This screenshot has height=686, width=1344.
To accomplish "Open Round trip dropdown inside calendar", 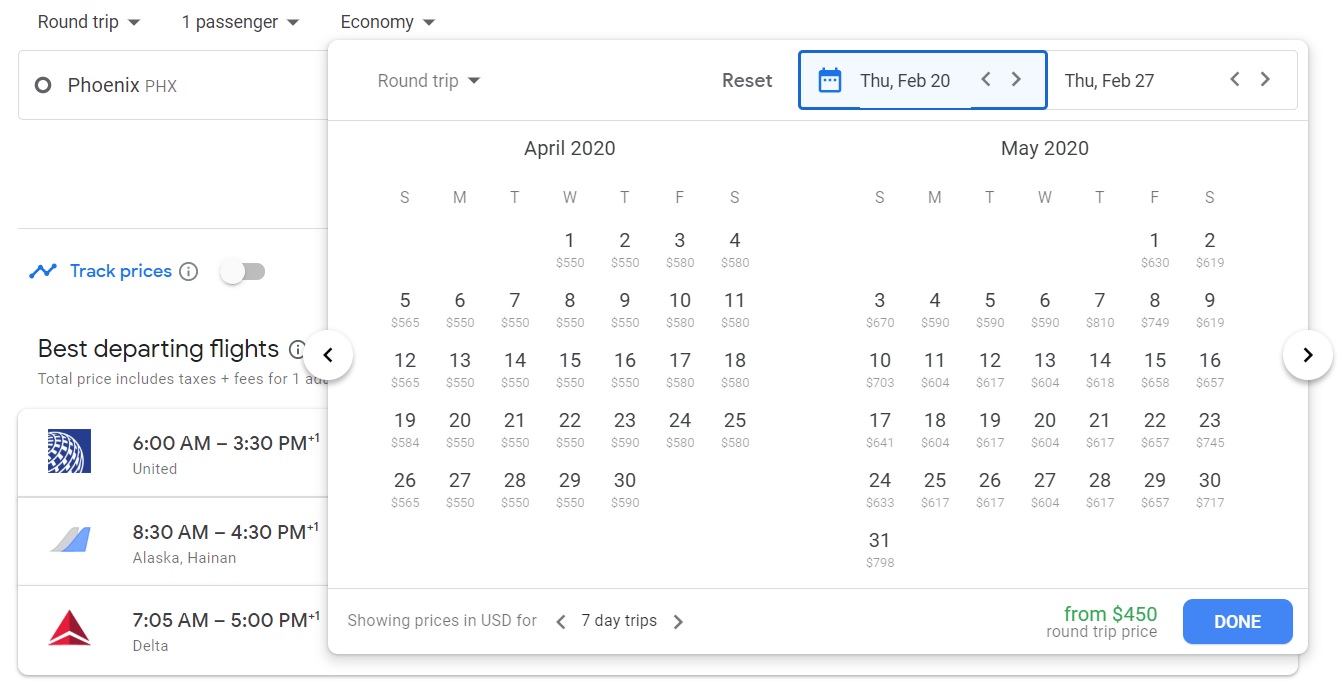I will coord(428,81).
